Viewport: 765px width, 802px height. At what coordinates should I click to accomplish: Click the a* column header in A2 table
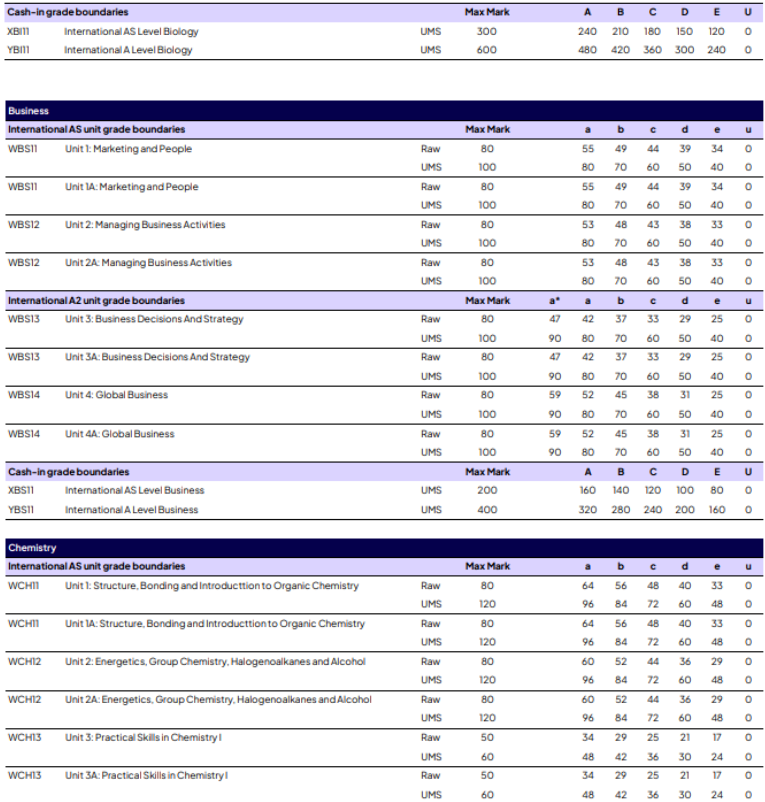coord(554,300)
